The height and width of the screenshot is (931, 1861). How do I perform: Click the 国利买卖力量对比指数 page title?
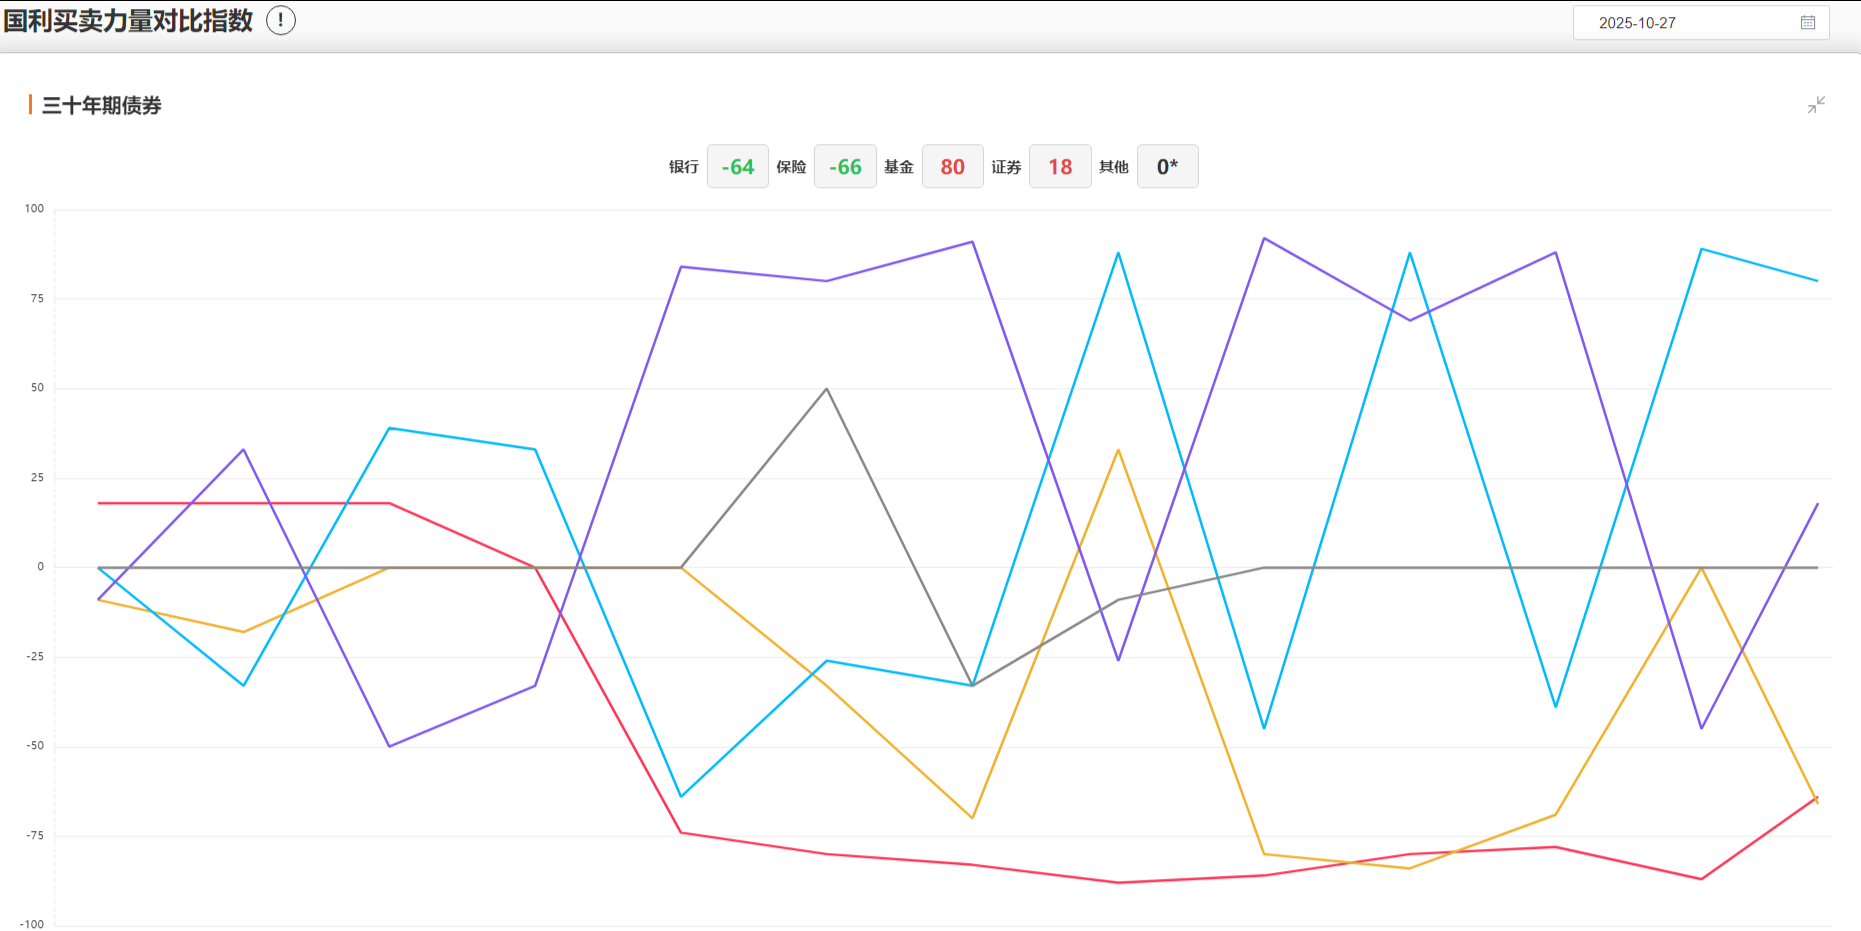tap(128, 21)
